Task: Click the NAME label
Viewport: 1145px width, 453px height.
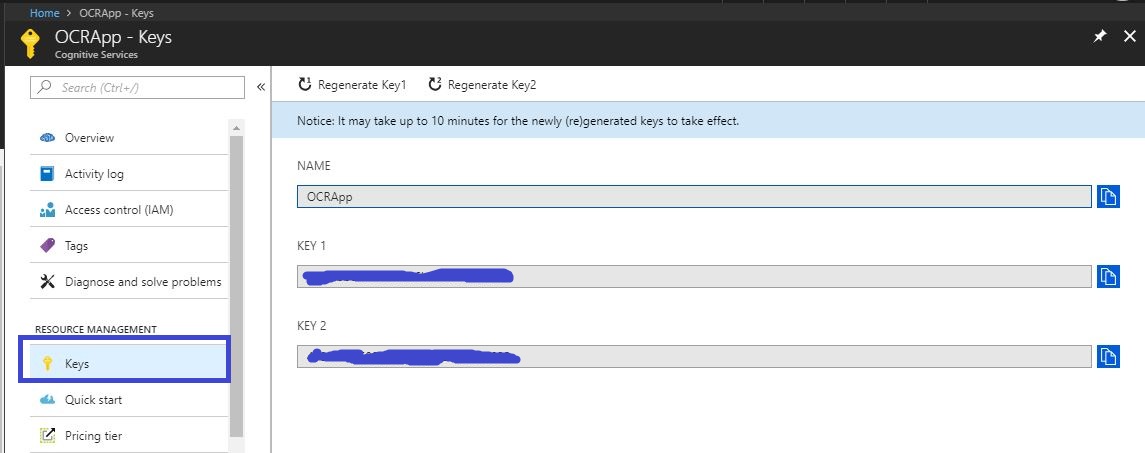Action: click(x=314, y=166)
